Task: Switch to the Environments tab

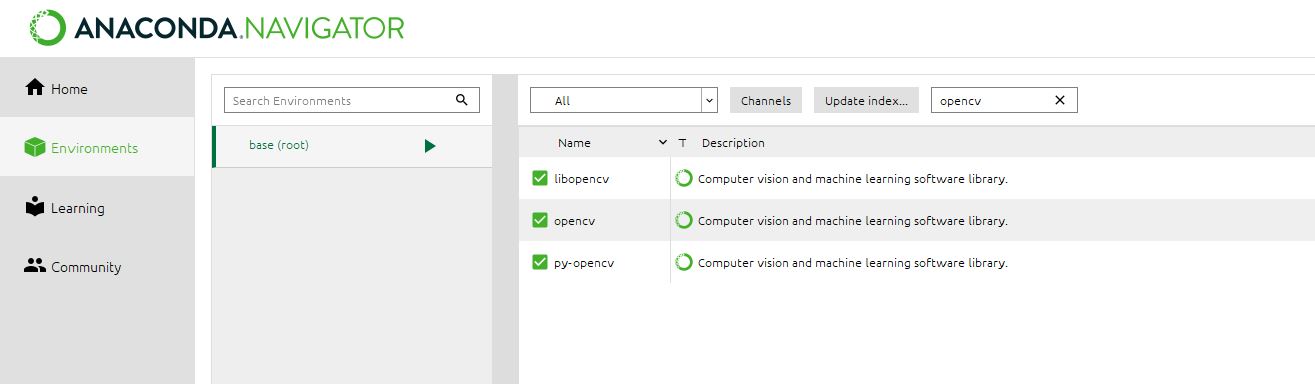Action: (97, 147)
